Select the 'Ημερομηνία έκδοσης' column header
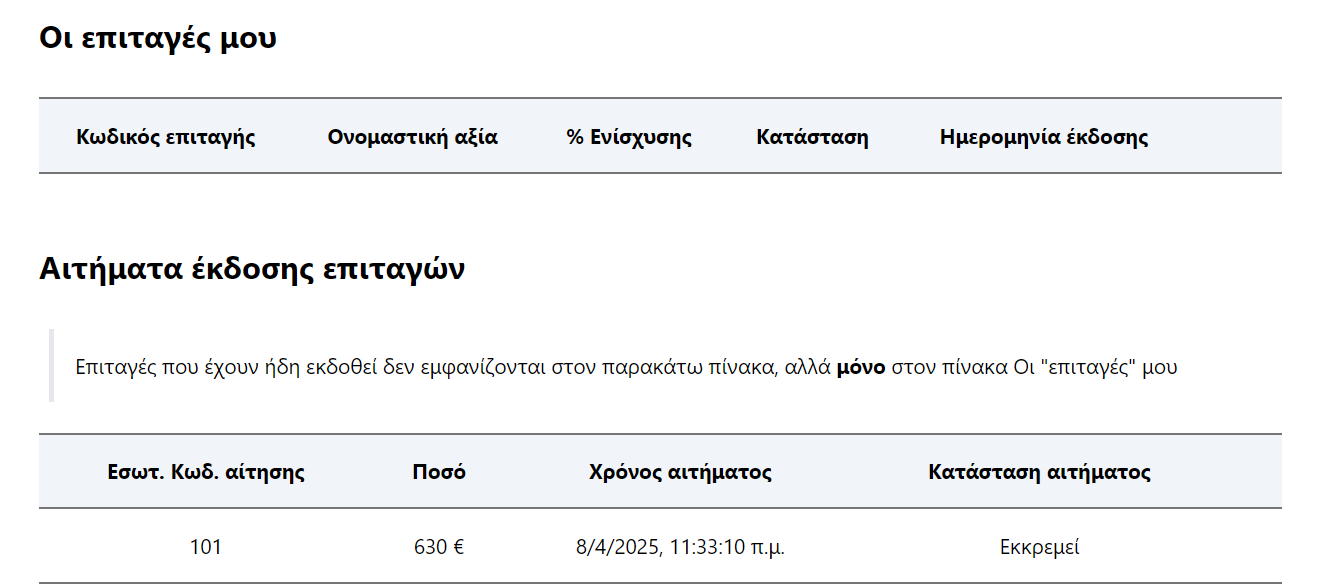 point(1044,137)
